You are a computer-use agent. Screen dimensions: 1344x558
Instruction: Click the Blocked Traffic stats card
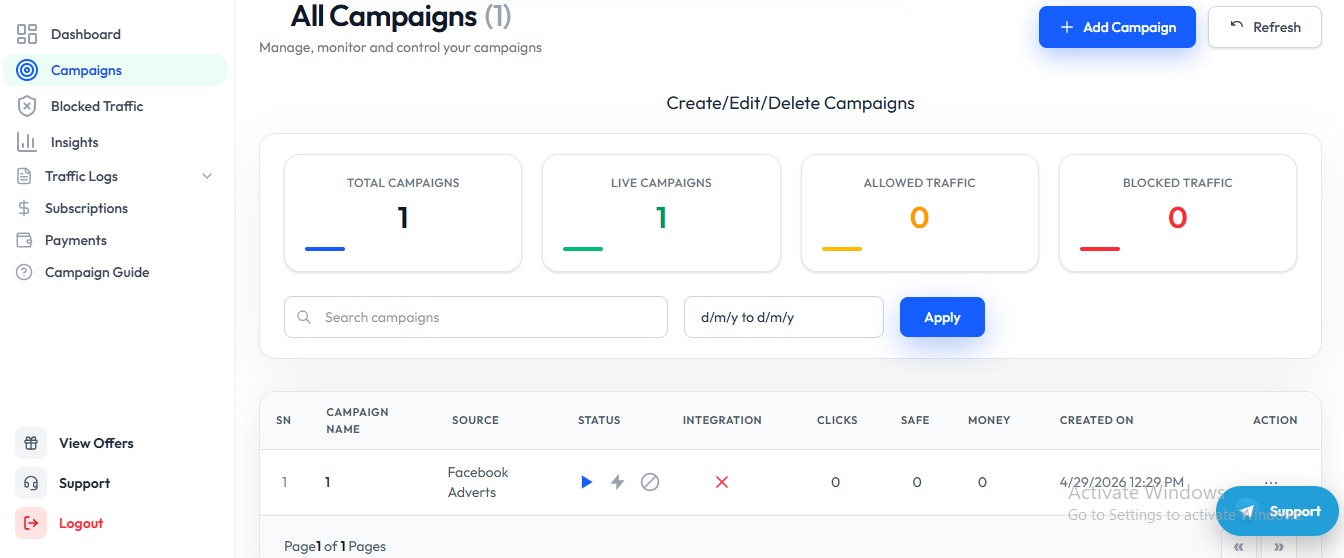point(1178,213)
